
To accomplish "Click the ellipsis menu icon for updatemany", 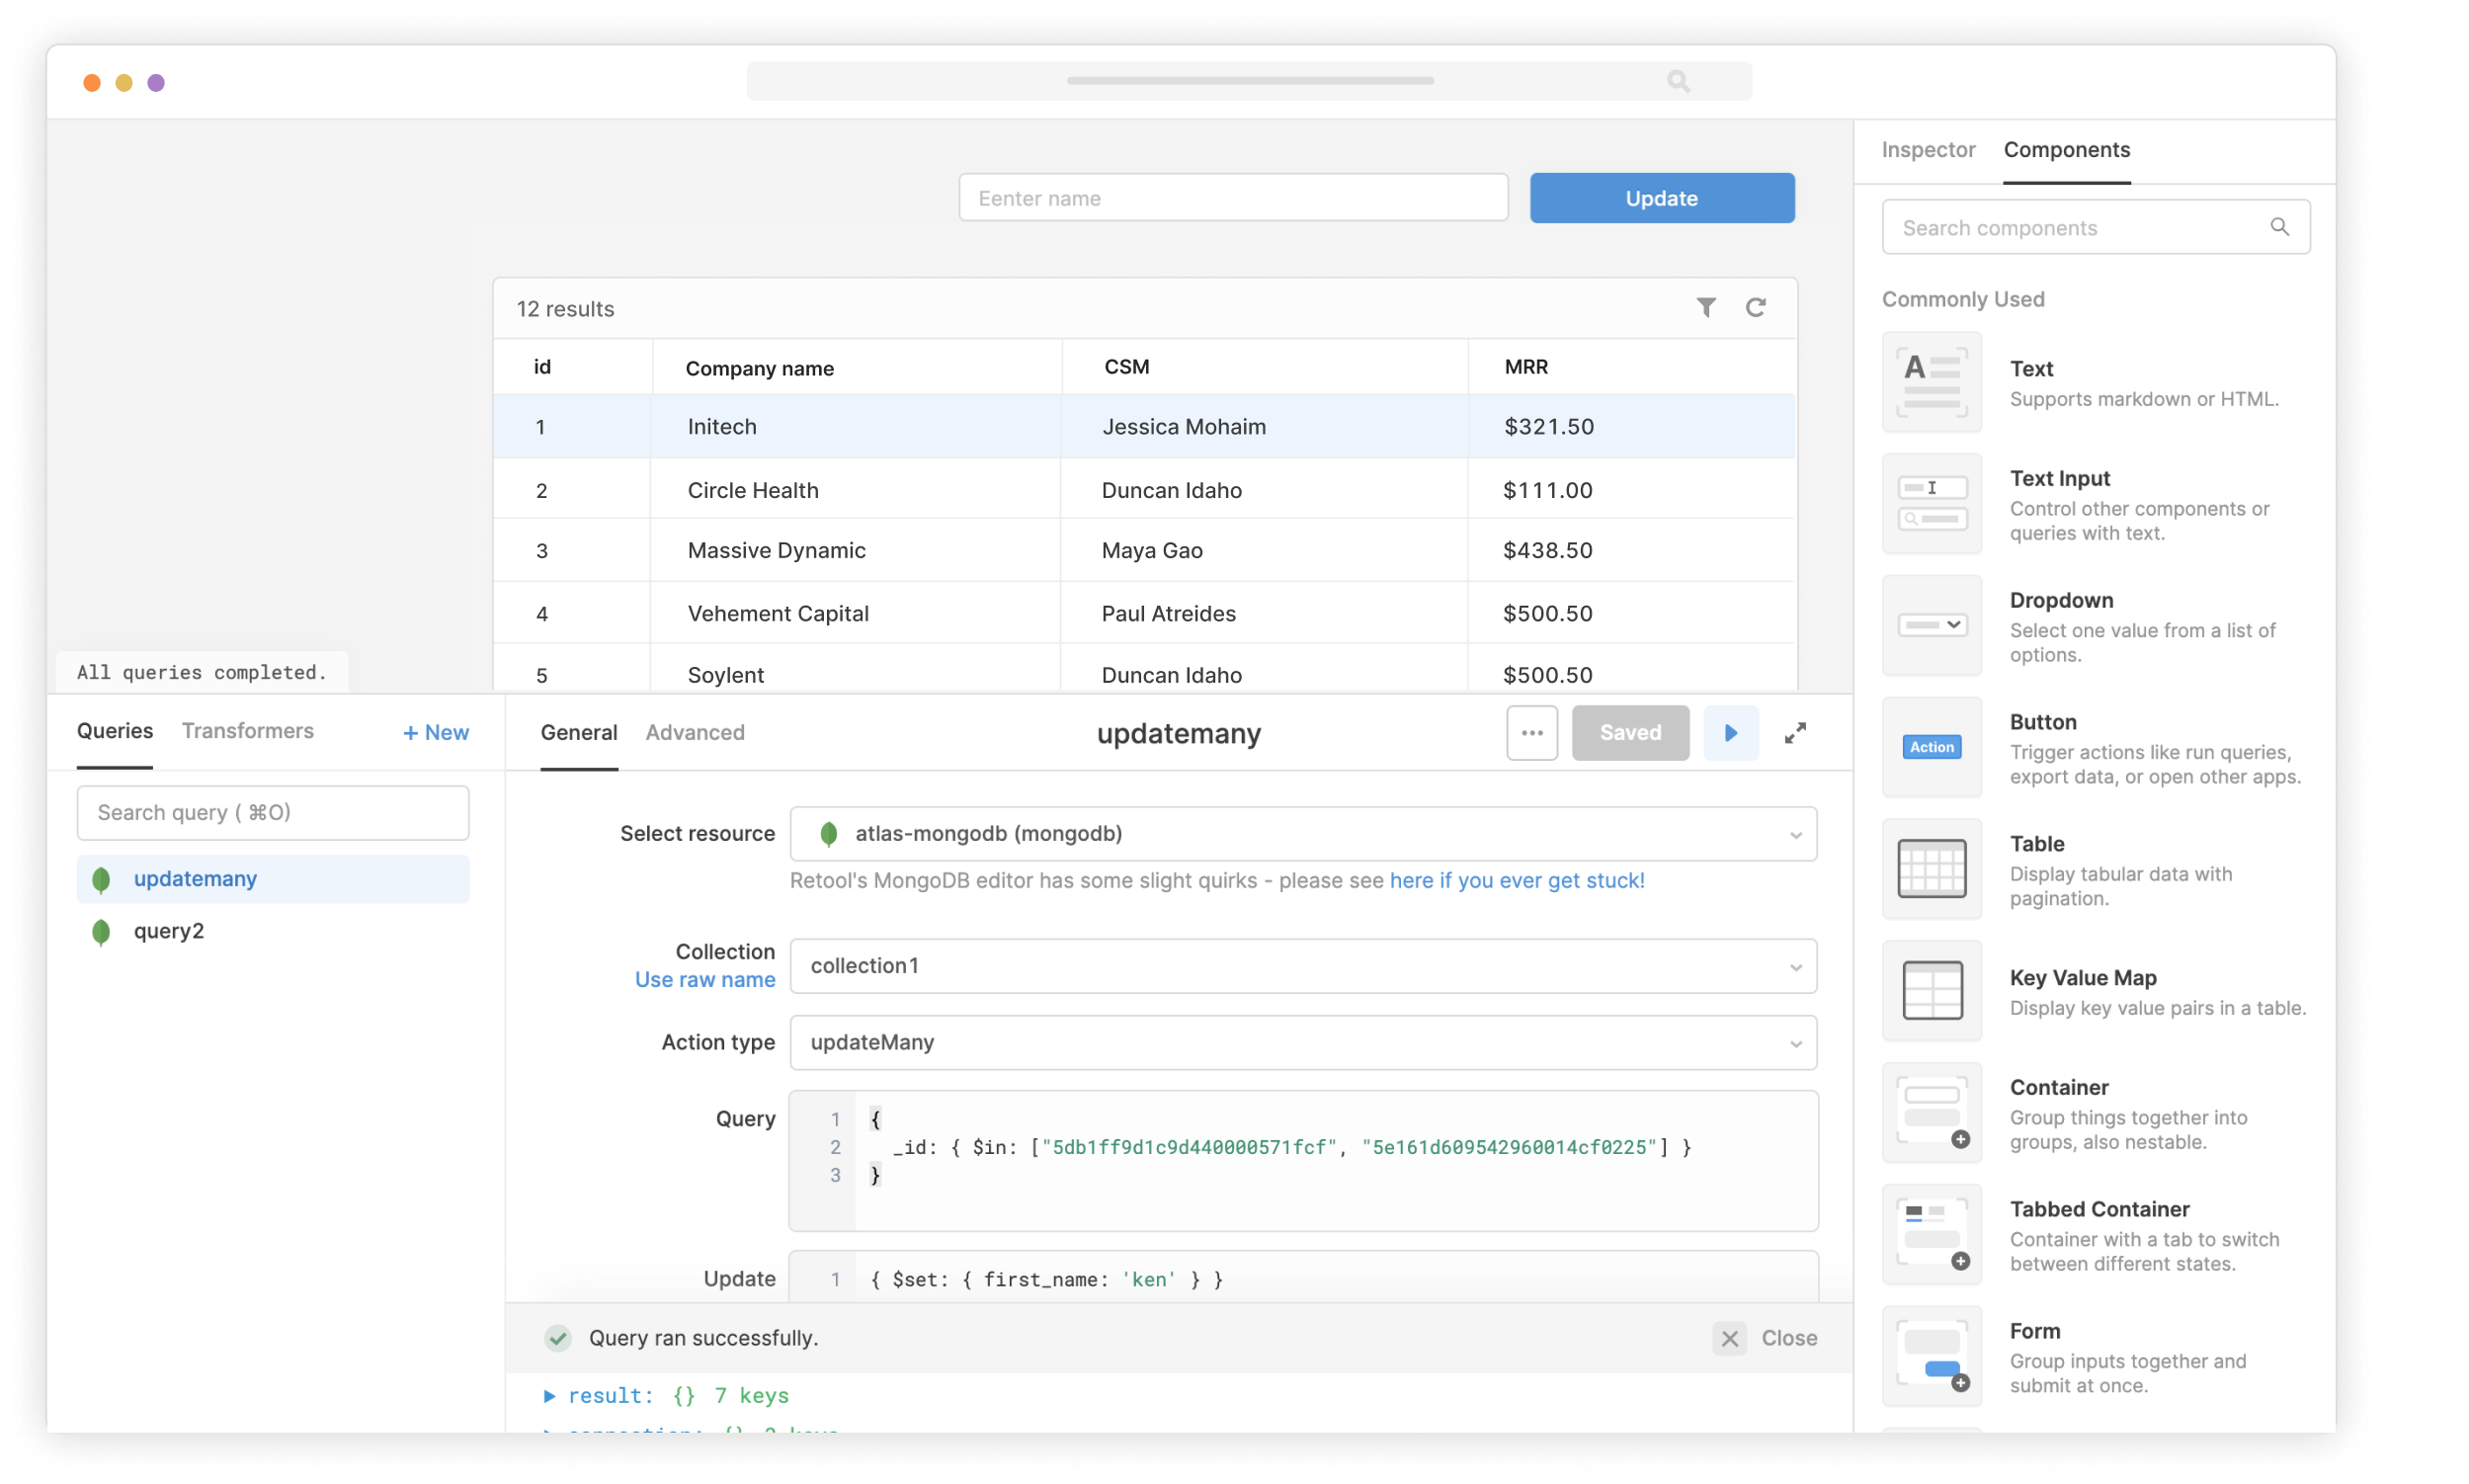I will tap(1530, 732).
